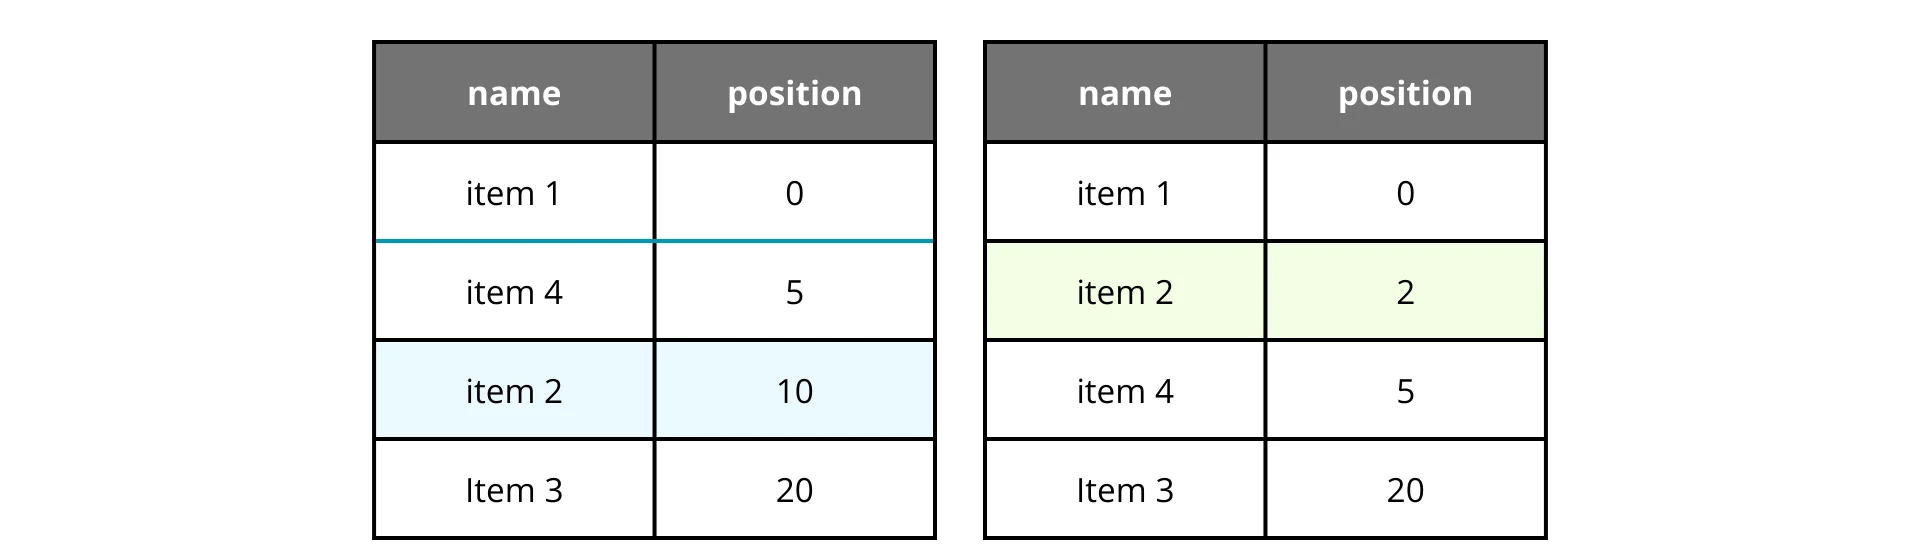Click the left table's "position" header
Viewport: 1920px width, 560px height.
click(794, 93)
